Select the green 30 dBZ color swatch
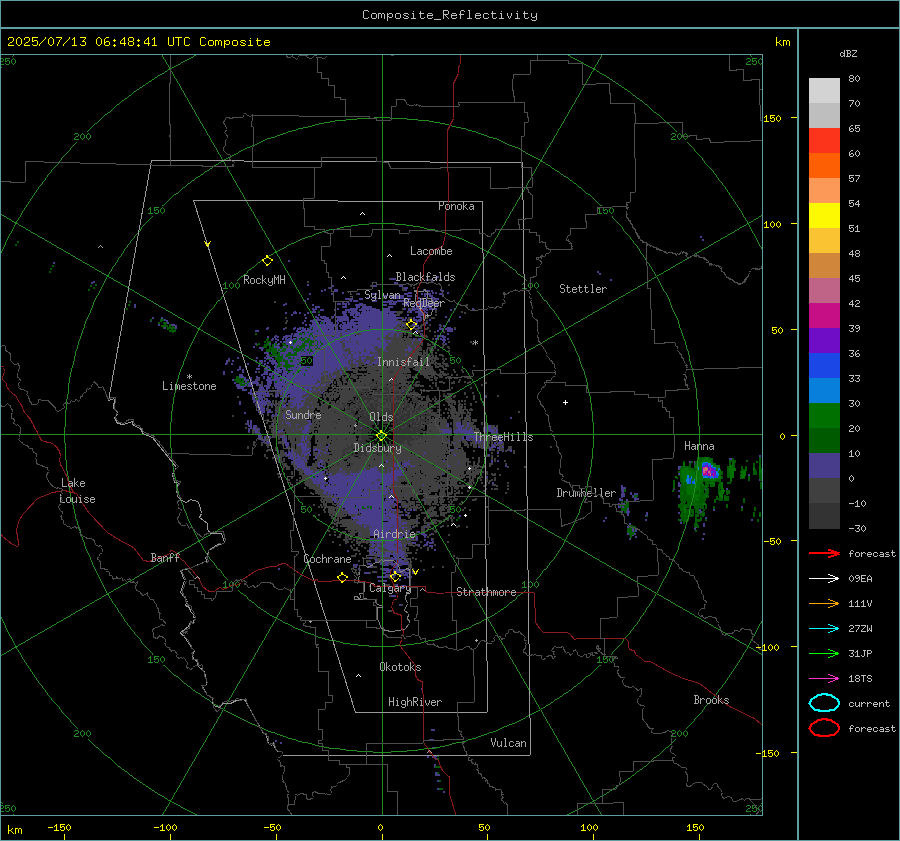The height and width of the screenshot is (841, 900). [x=824, y=415]
